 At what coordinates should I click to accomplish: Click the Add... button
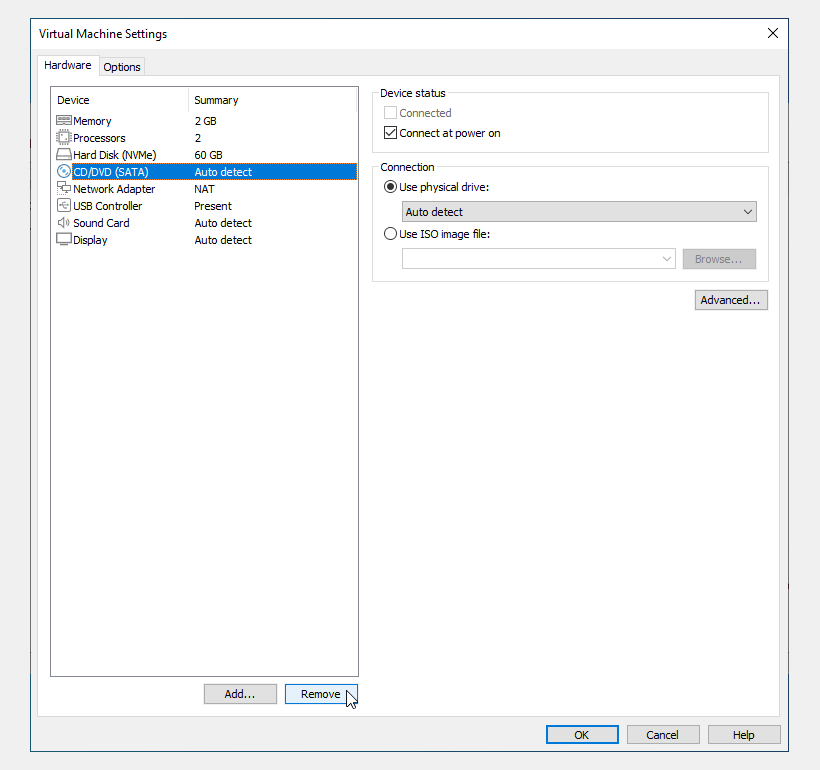click(x=240, y=694)
